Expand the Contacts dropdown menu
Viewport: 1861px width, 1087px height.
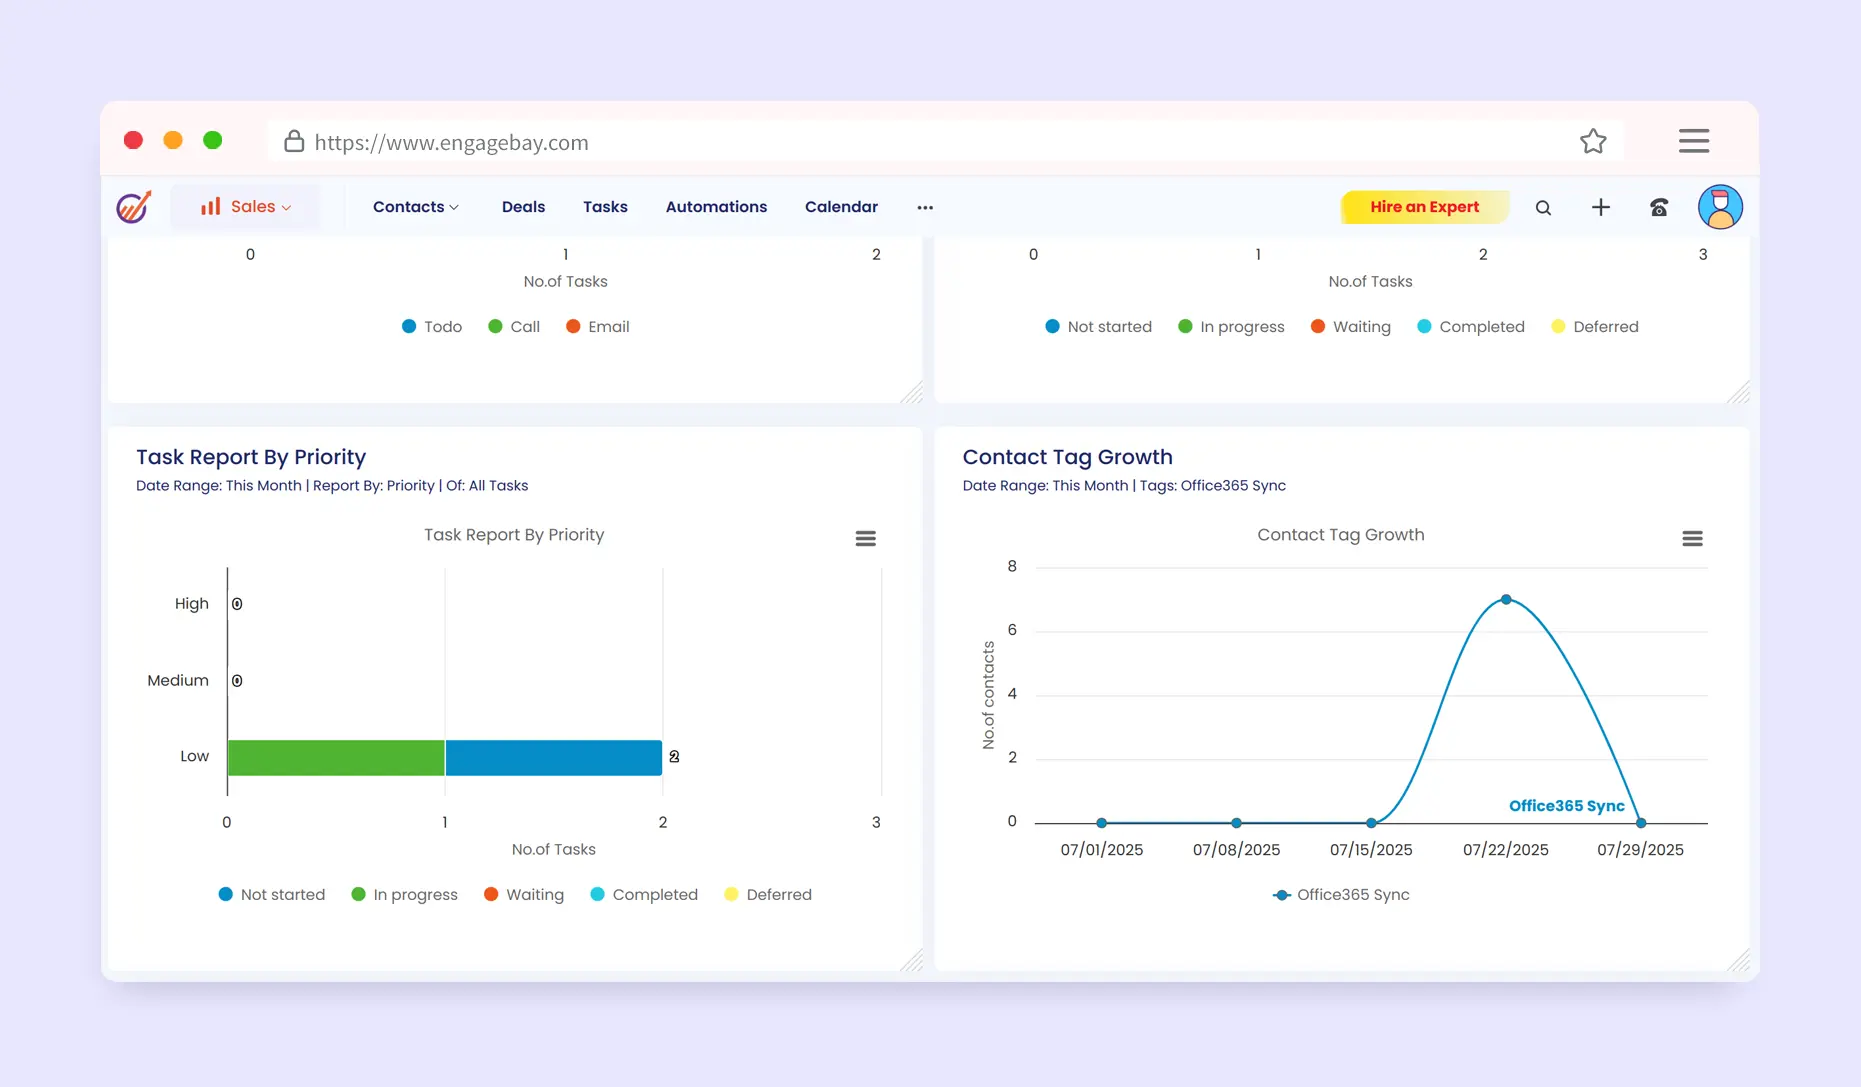click(x=415, y=207)
